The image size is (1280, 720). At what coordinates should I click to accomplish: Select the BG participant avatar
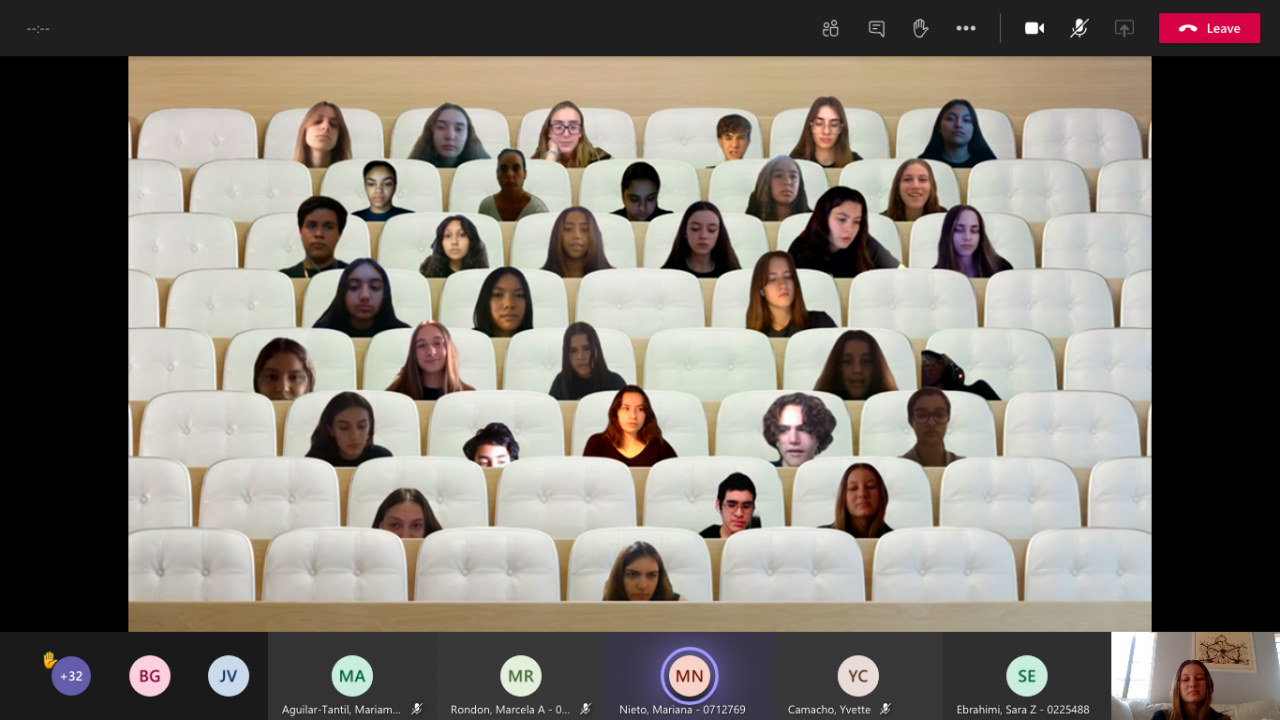(149, 676)
